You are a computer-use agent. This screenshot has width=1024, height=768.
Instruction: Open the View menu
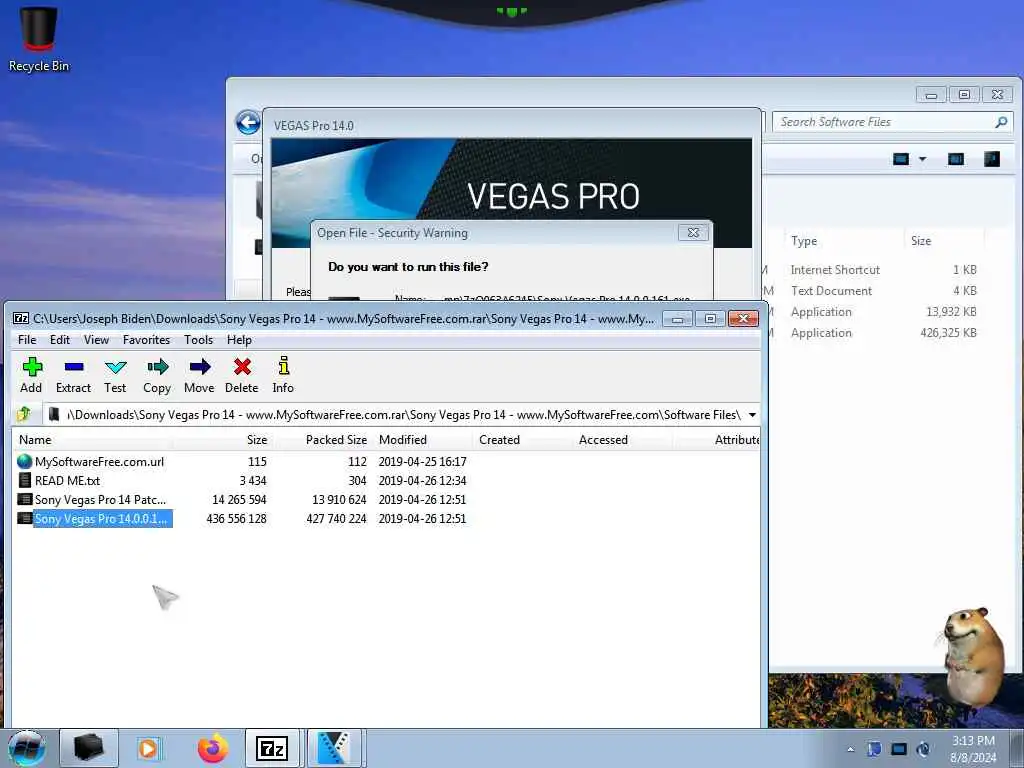96,340
